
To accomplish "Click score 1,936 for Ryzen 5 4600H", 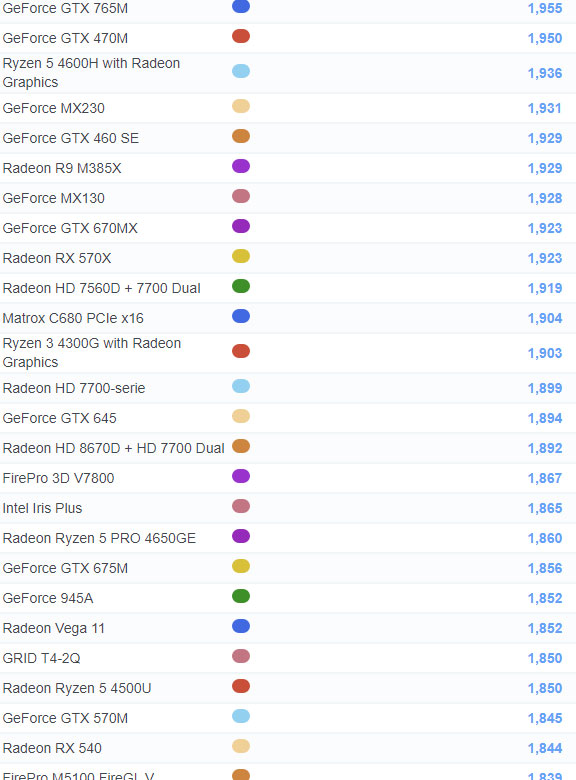I will point(545,73).
